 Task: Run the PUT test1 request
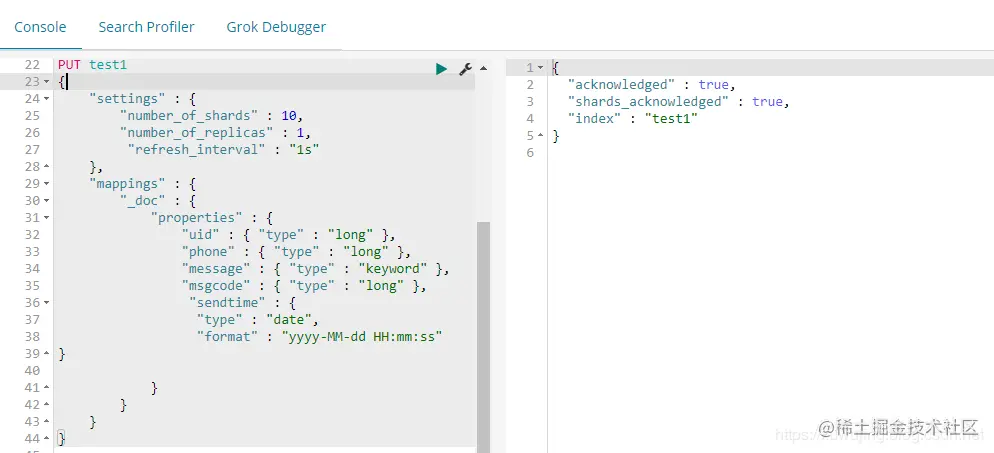(x=442, y=69)
